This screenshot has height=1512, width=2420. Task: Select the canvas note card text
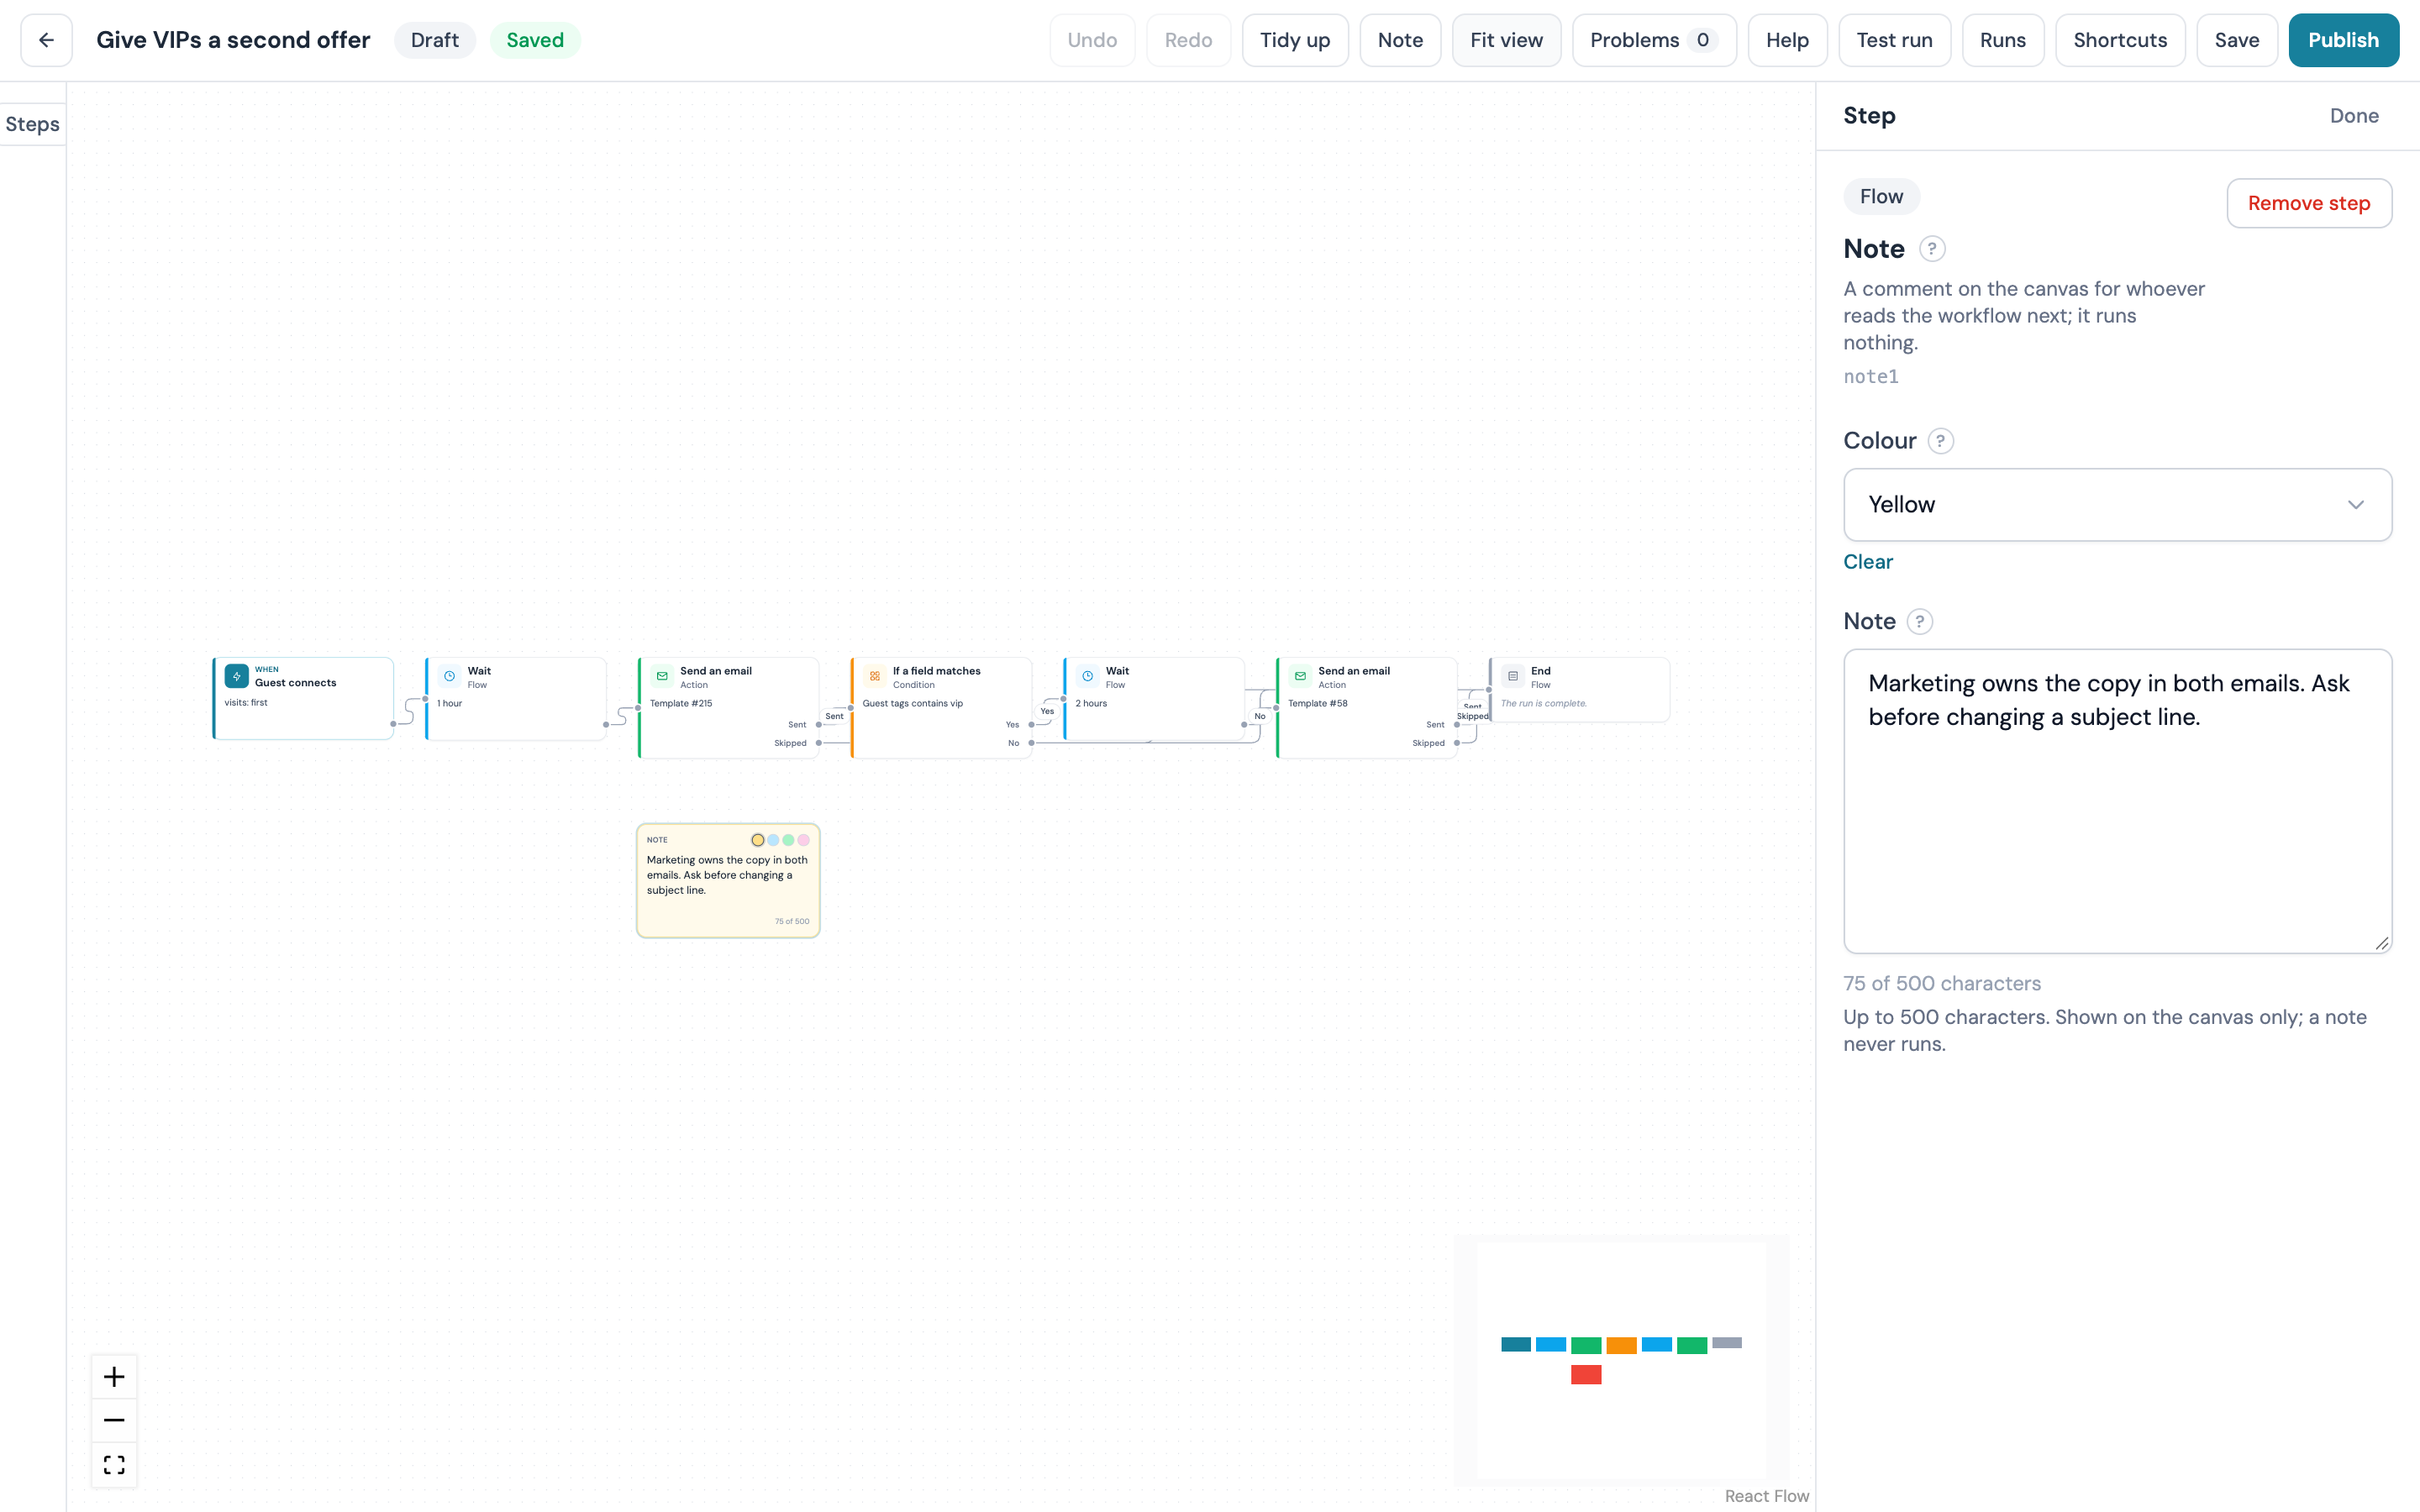point(727,875)
